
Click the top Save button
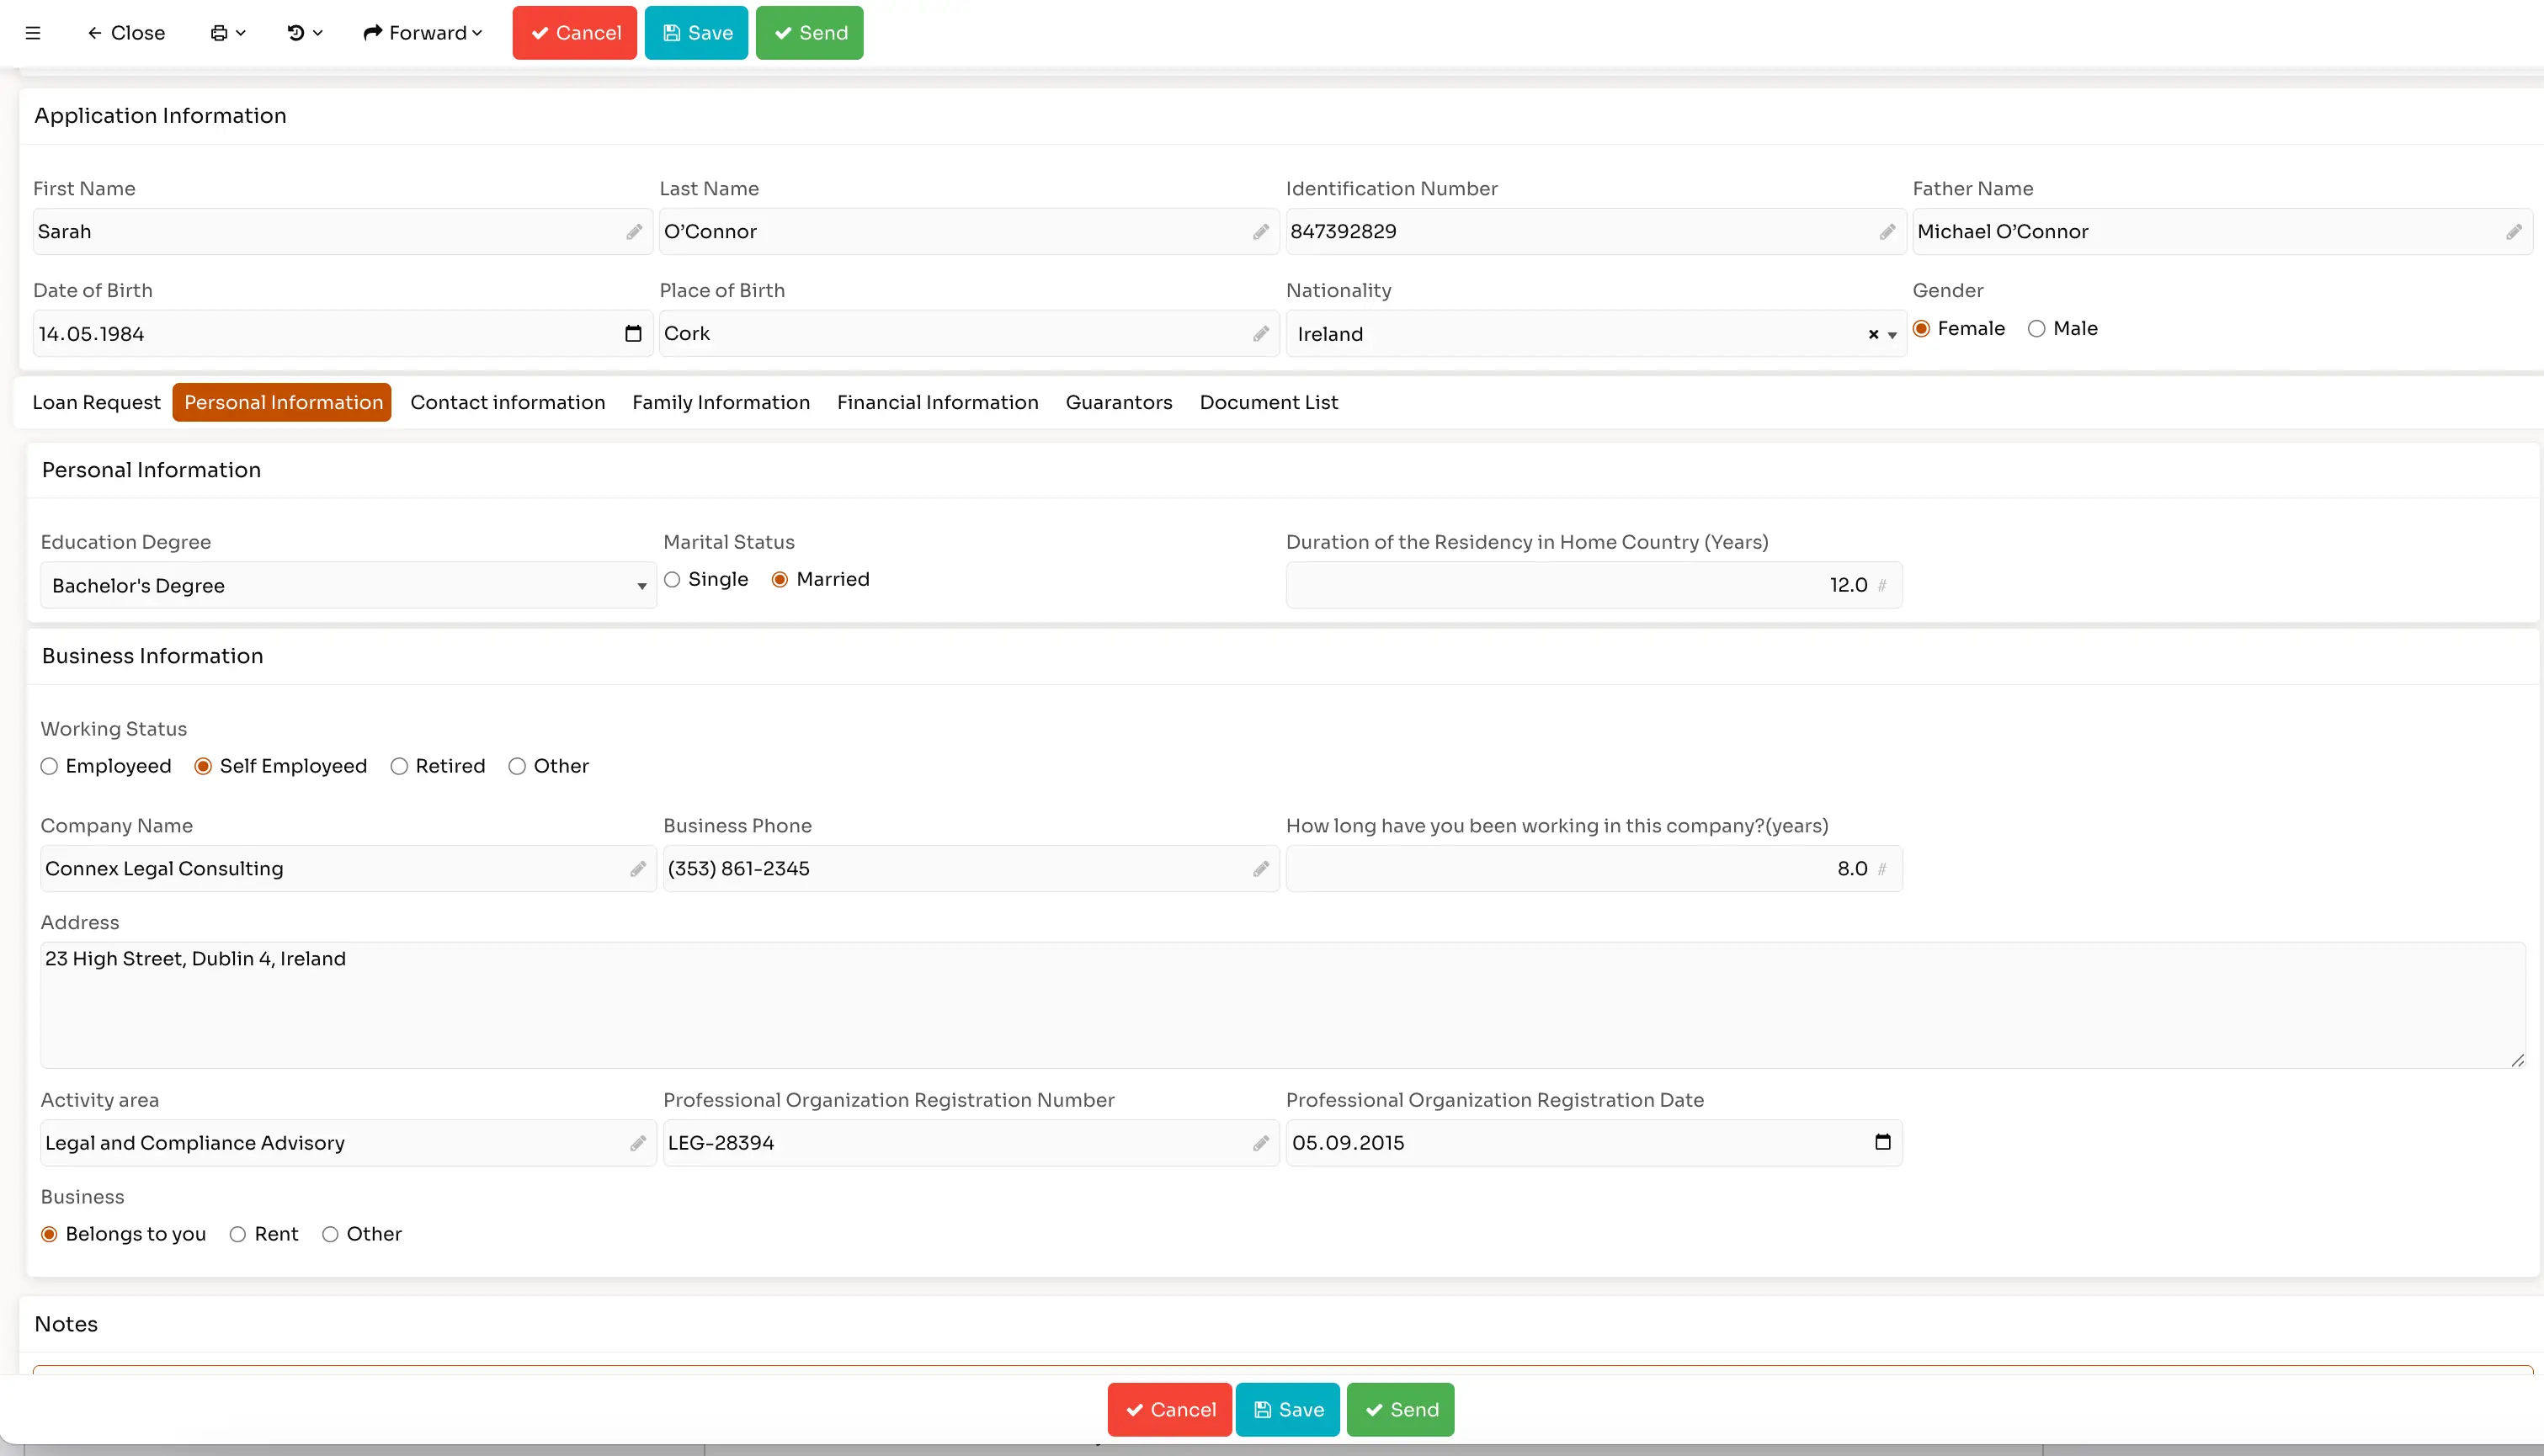(x=696, y=33)
